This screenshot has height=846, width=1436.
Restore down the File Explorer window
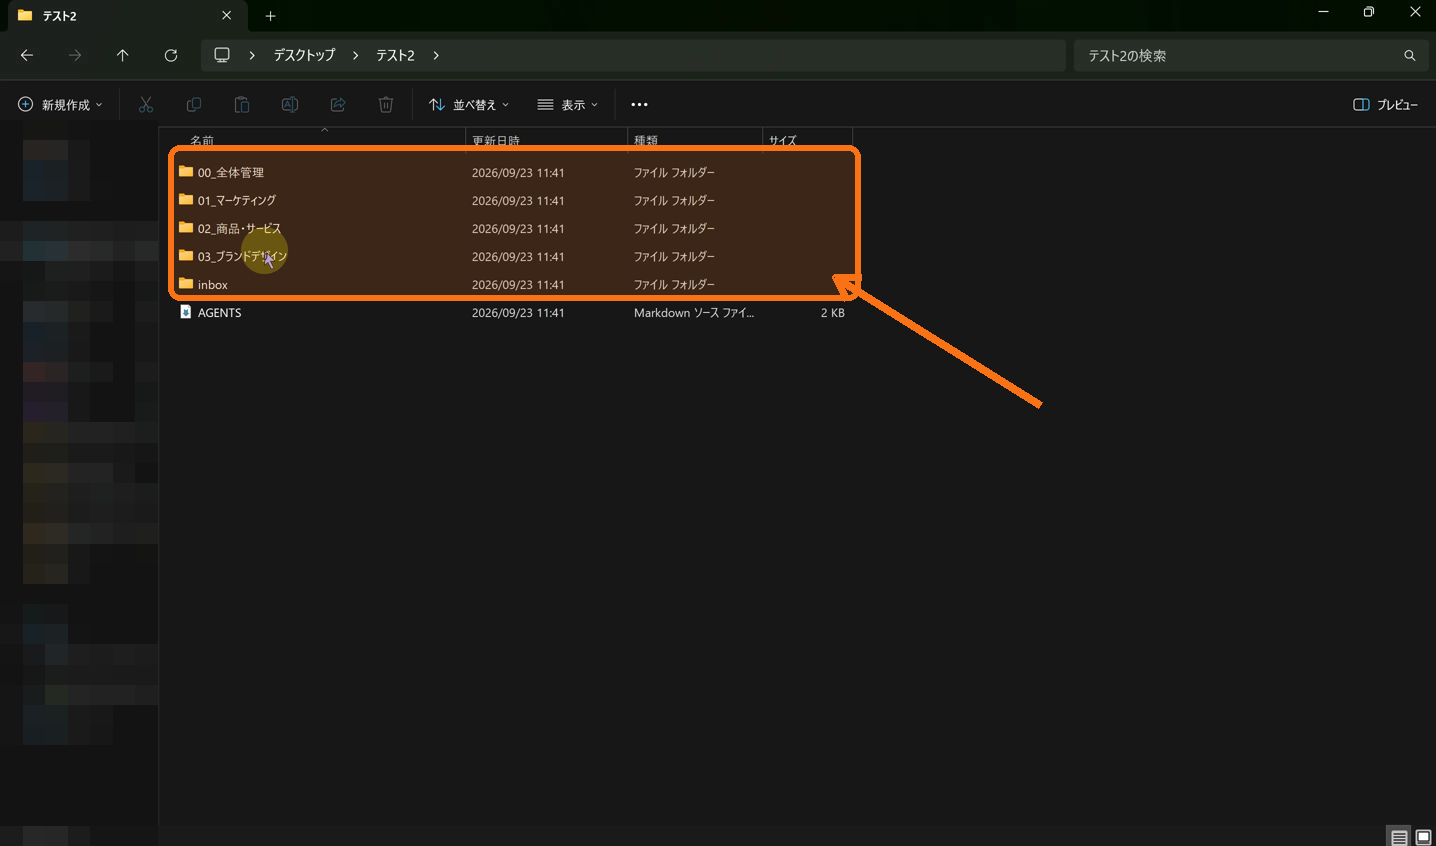pyautogui.click(x=1369, y=12)
